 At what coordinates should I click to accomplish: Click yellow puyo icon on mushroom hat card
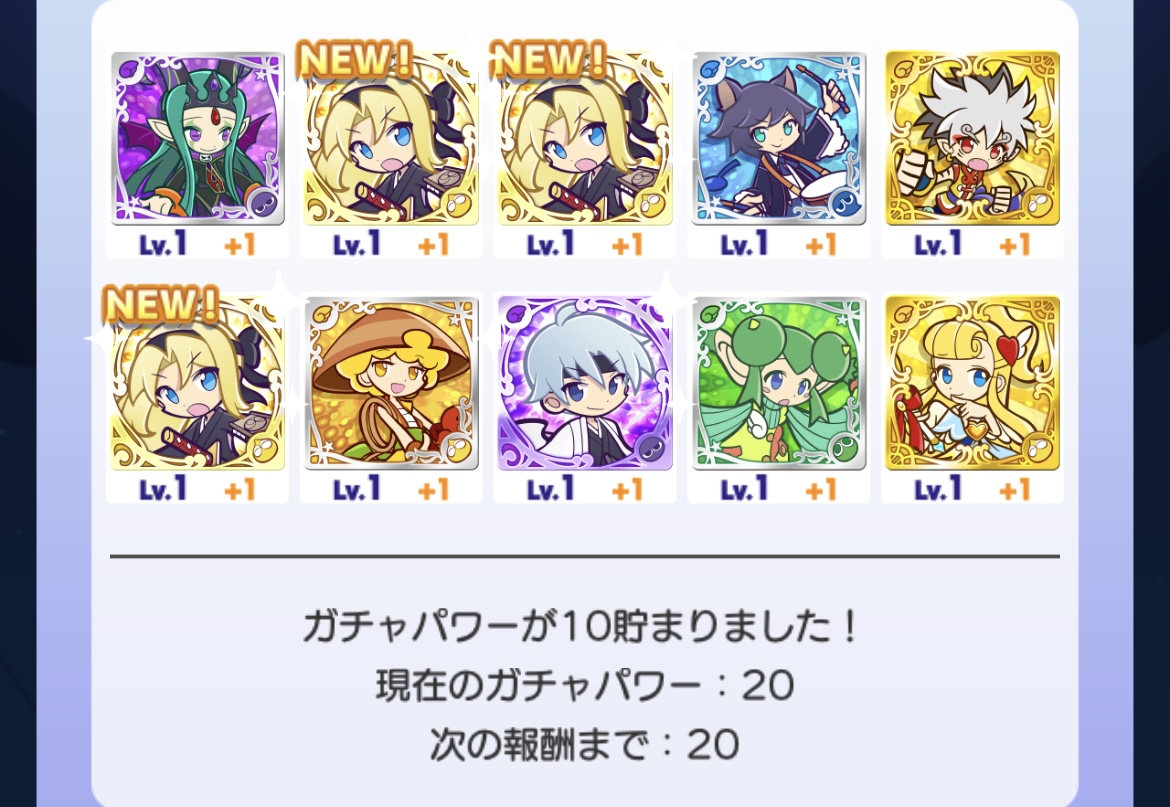coord(457,449)
